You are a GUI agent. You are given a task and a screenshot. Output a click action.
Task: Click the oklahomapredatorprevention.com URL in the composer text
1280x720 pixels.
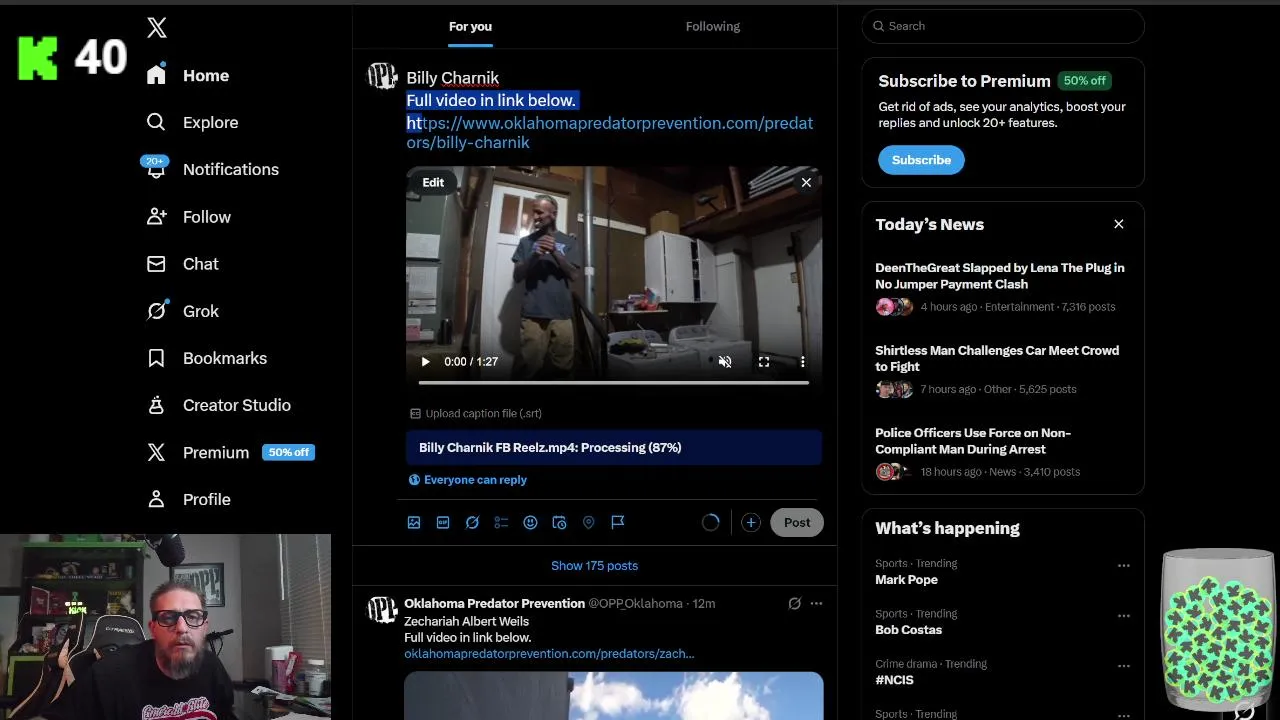pos(610,133)
